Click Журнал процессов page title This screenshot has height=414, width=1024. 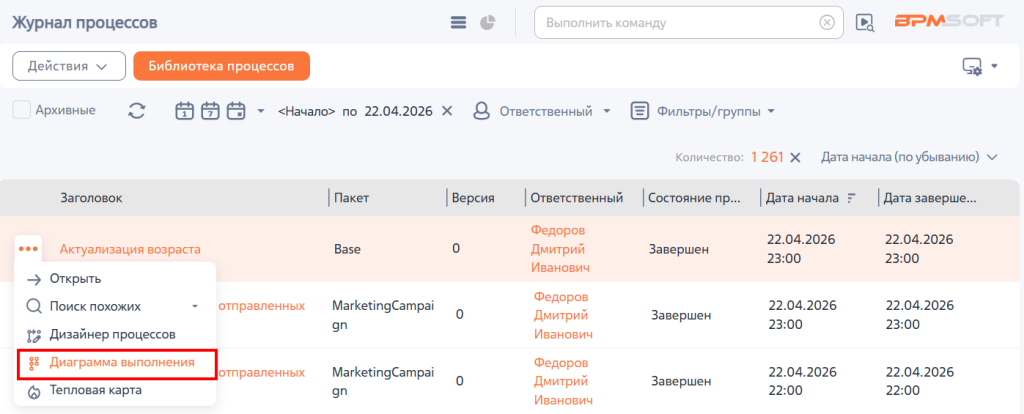[x=84, y=23]
